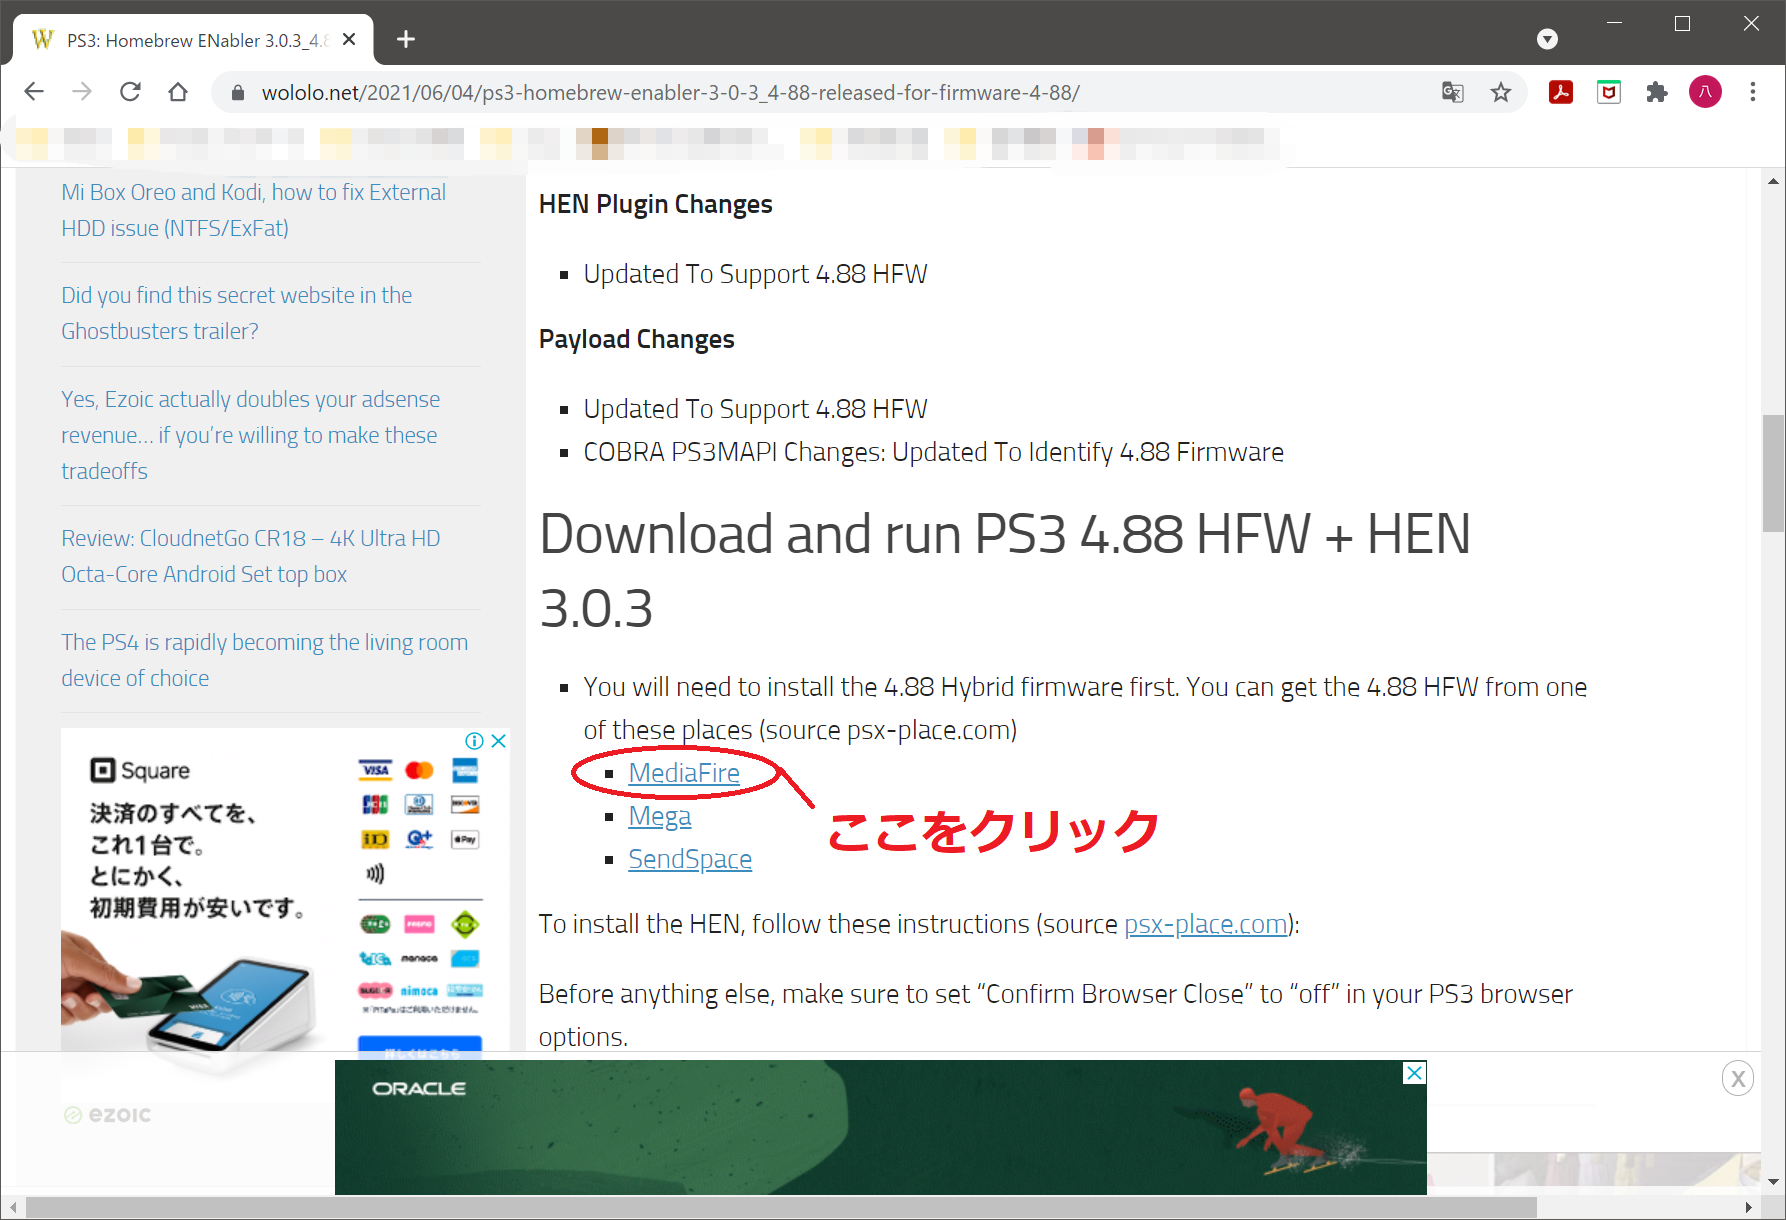Screen dimensions: 1786x1220
Task: Close the PS3 Homebrew ENabler tab
Action: click(x=349, y=40)
